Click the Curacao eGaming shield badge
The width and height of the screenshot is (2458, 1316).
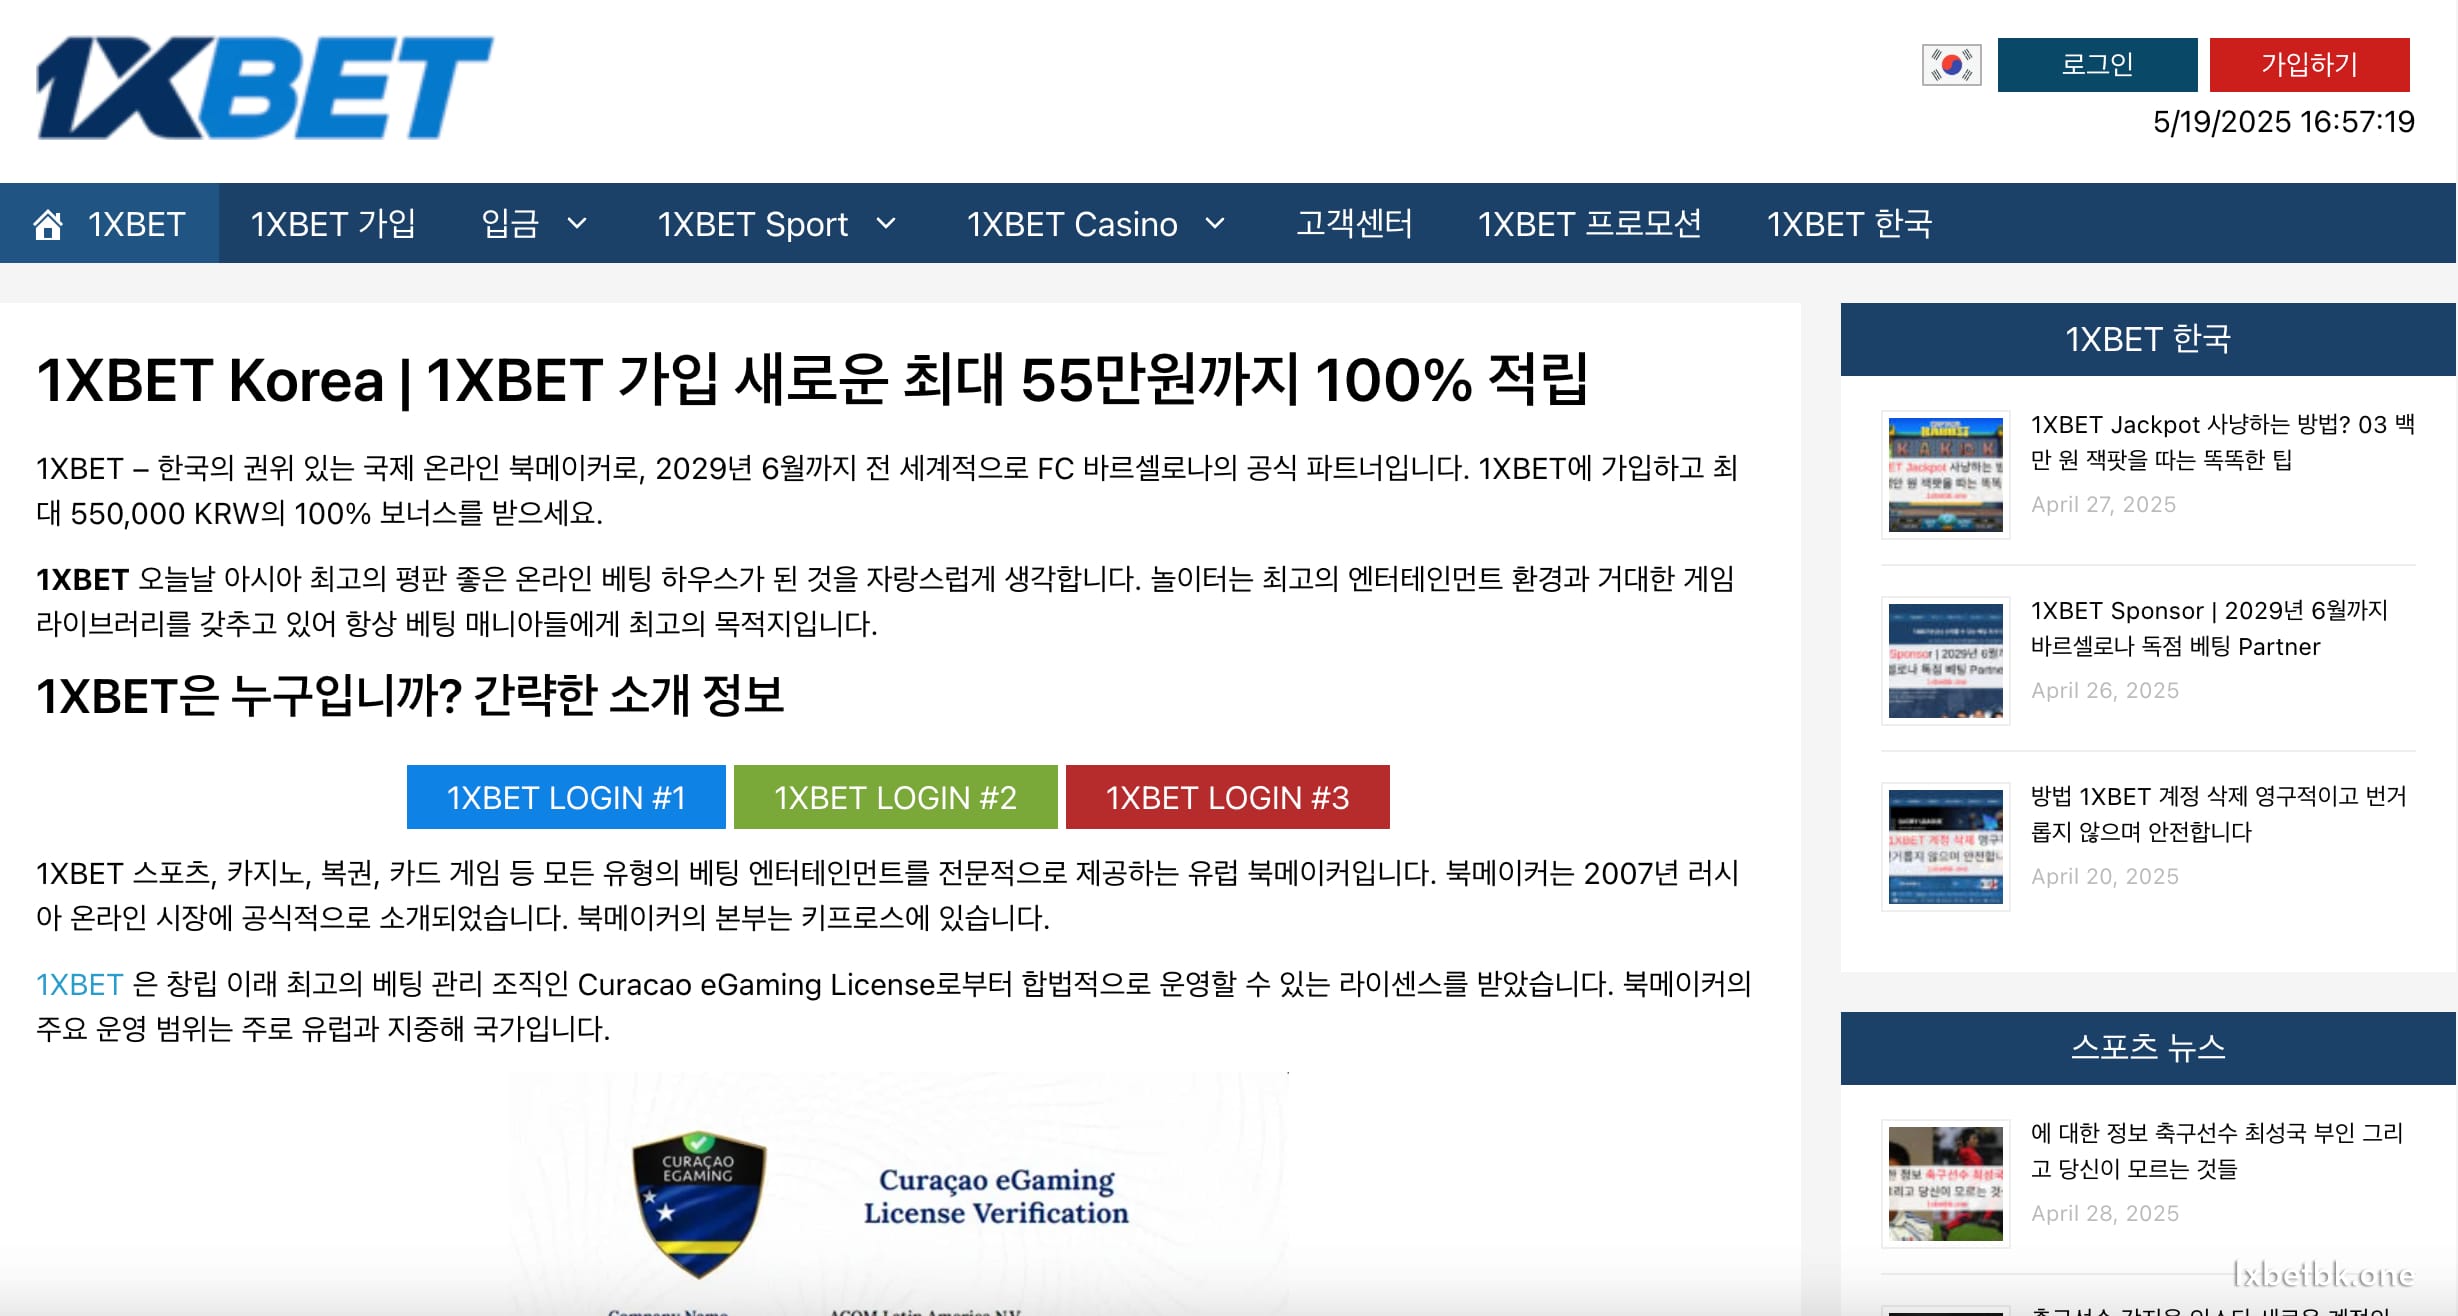[x=699, y=1204]
